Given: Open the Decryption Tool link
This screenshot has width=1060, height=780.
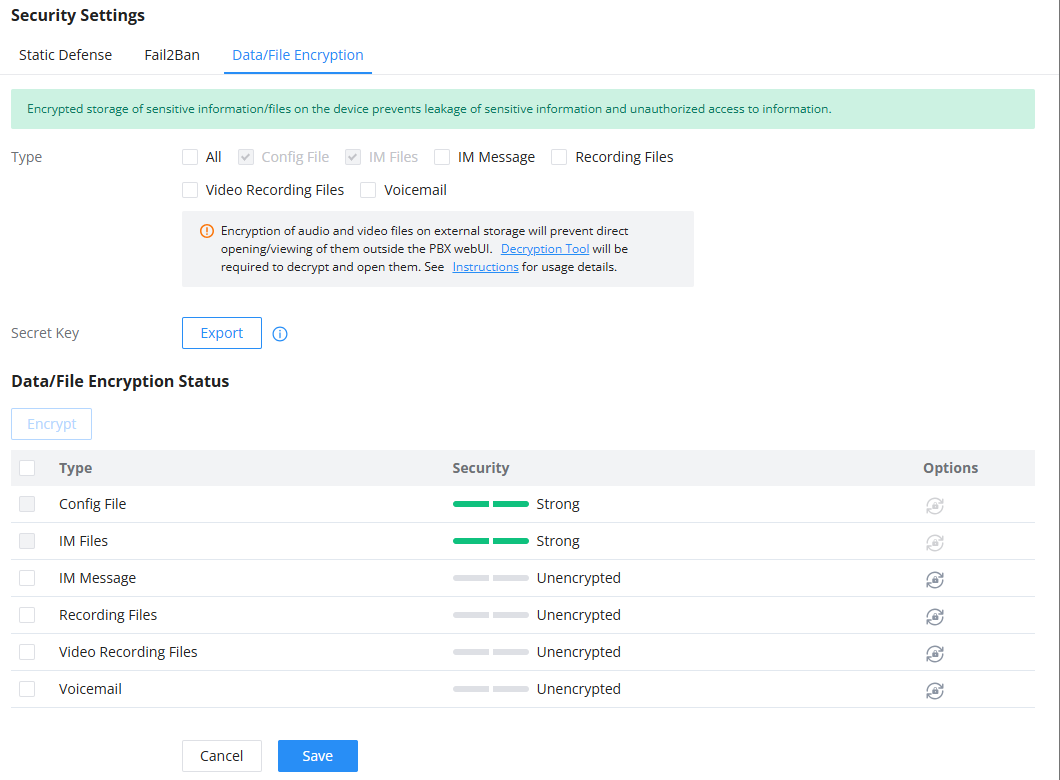Looking at the screenshot, I should [545, 249].
